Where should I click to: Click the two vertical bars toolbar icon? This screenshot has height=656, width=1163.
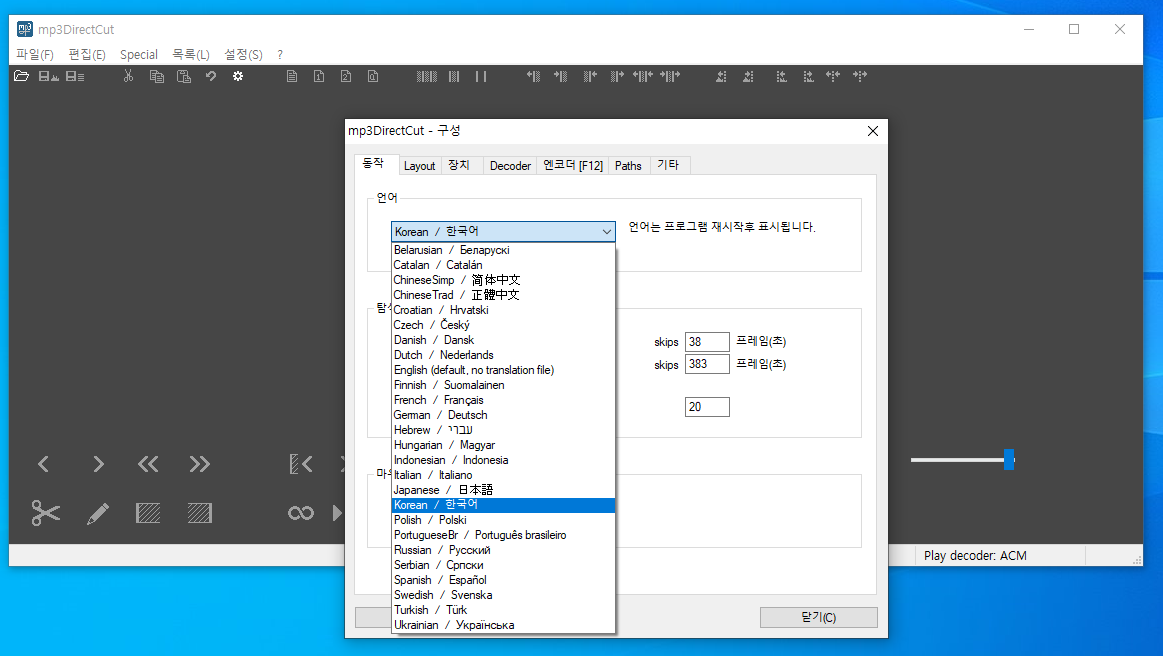coord(481,76)
